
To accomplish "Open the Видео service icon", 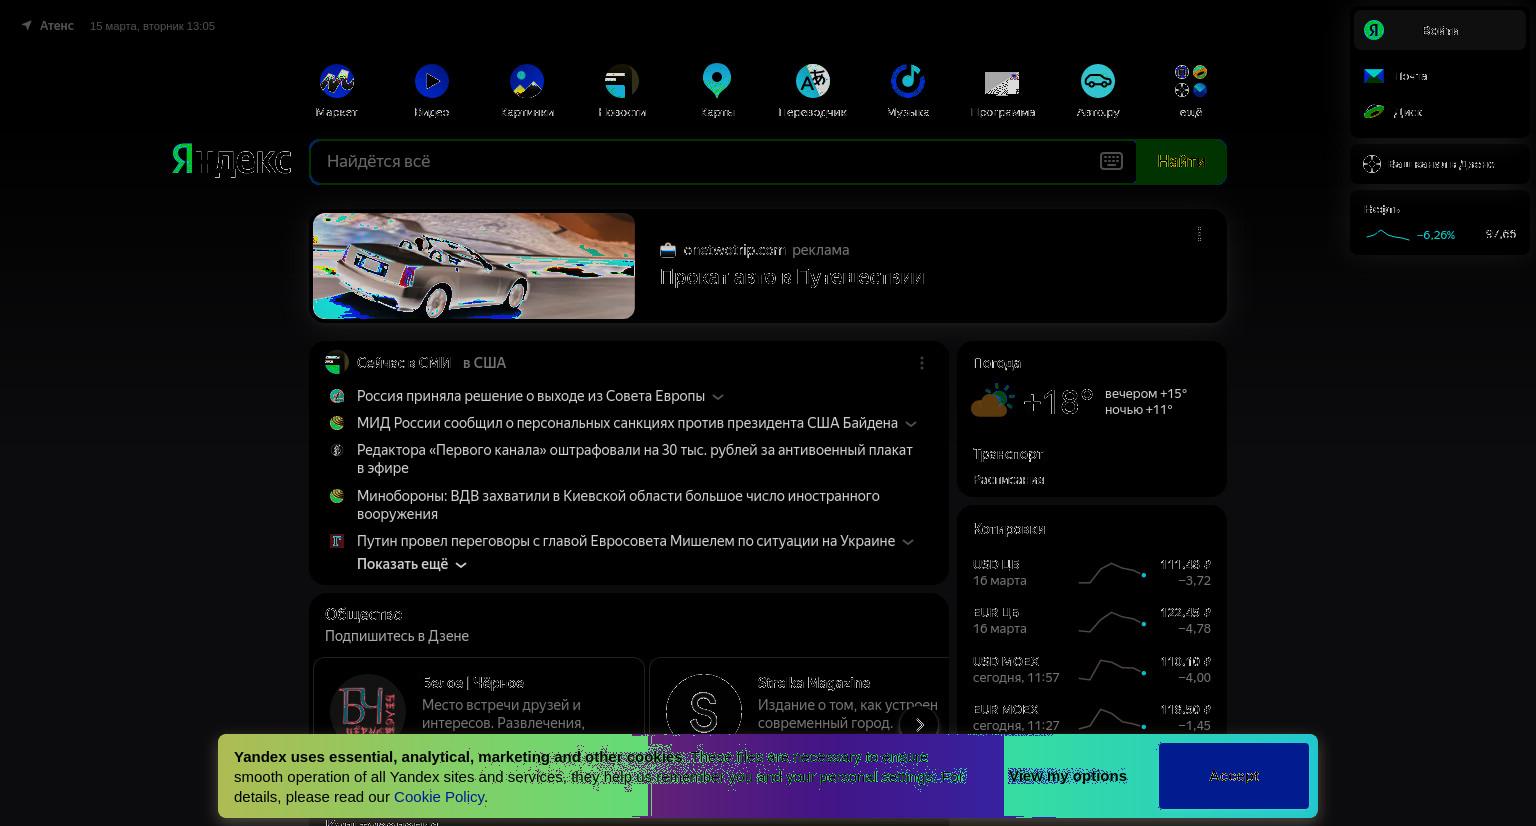I will [x=431, y=81].
